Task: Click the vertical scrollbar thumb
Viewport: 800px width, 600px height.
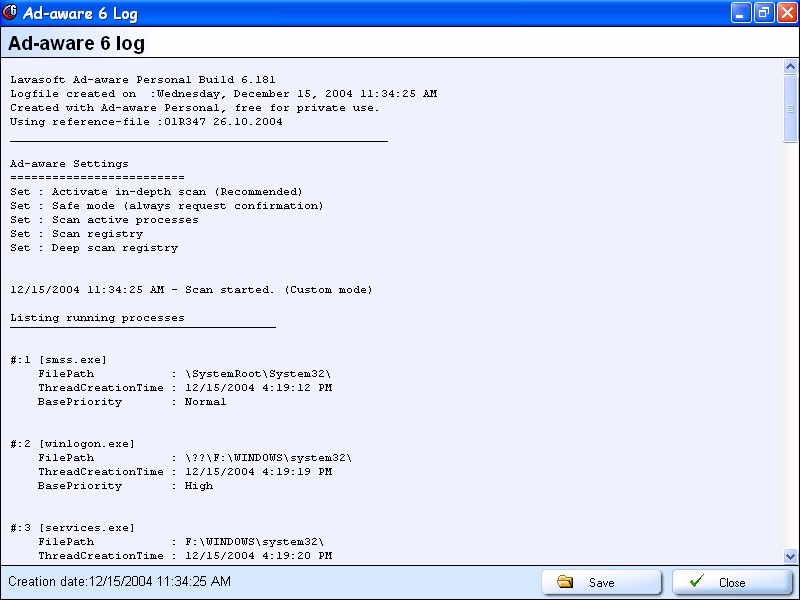Action: click(790, 109)
